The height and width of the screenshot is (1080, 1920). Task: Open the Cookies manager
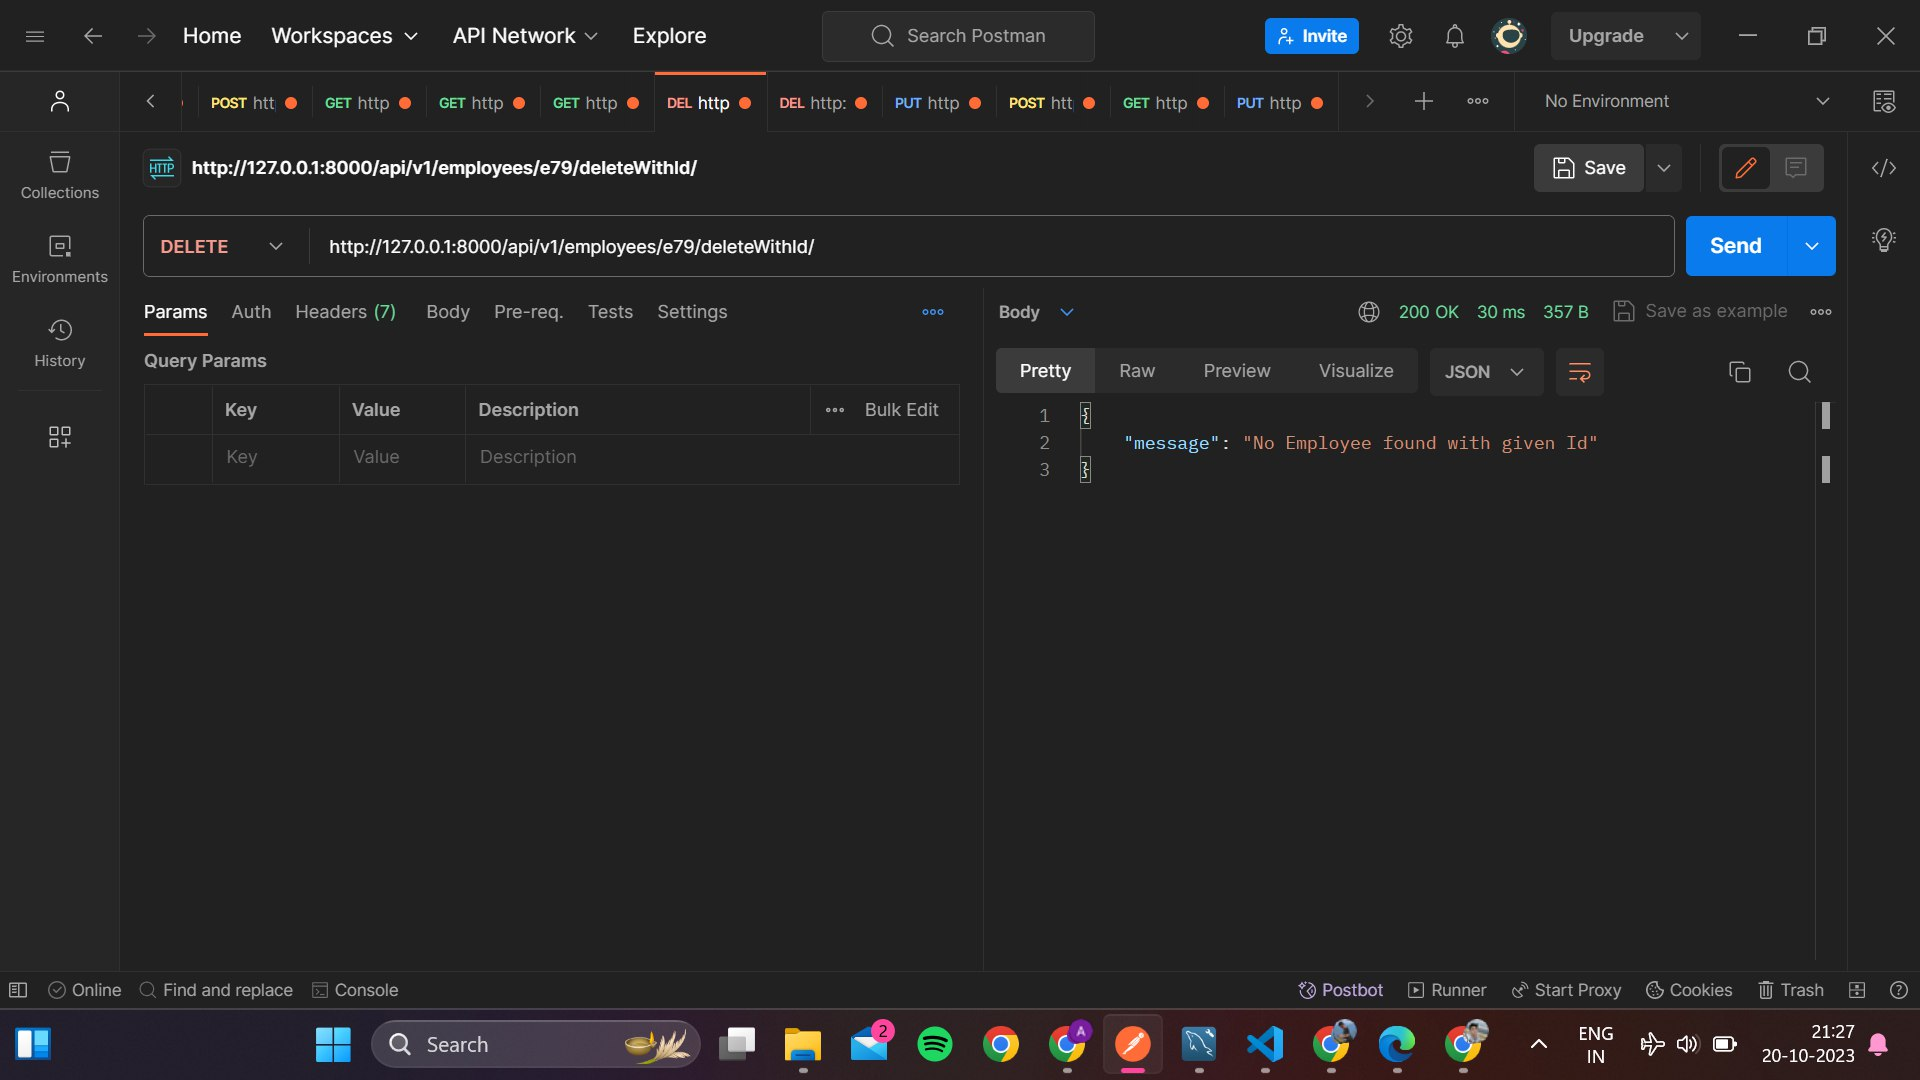coord(1688,990)
